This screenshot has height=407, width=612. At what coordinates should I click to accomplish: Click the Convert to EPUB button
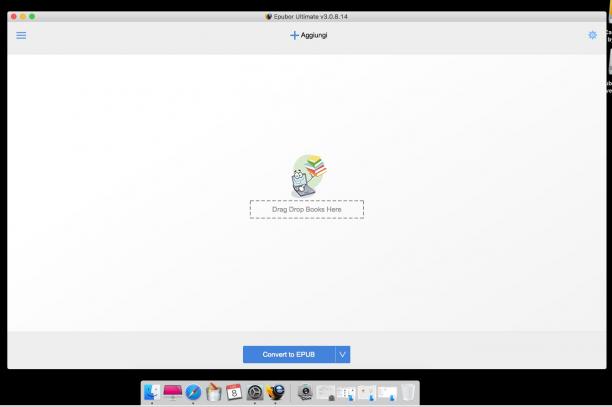point(289,354)
